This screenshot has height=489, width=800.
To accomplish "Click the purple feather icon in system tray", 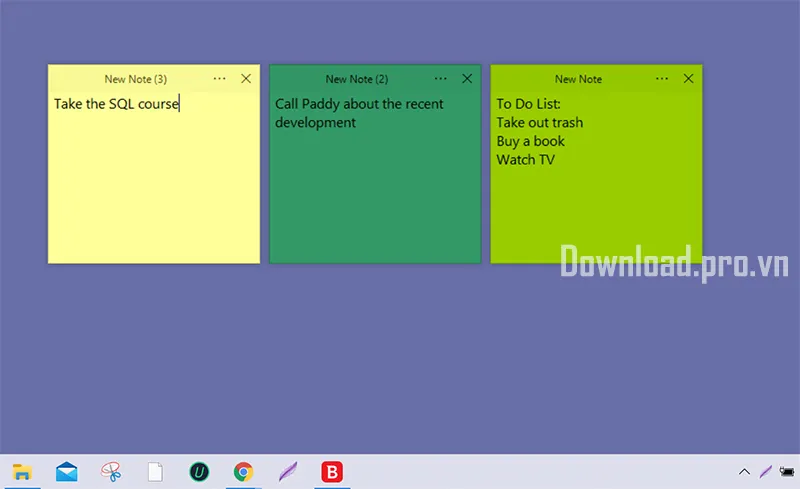I will coord(765,472).
